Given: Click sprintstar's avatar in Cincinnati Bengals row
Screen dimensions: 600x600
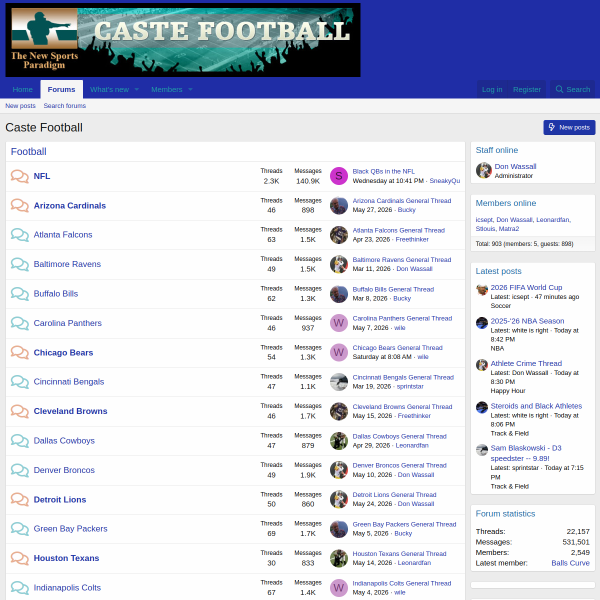Looking at the screenshot, I should tap(339, 382).
